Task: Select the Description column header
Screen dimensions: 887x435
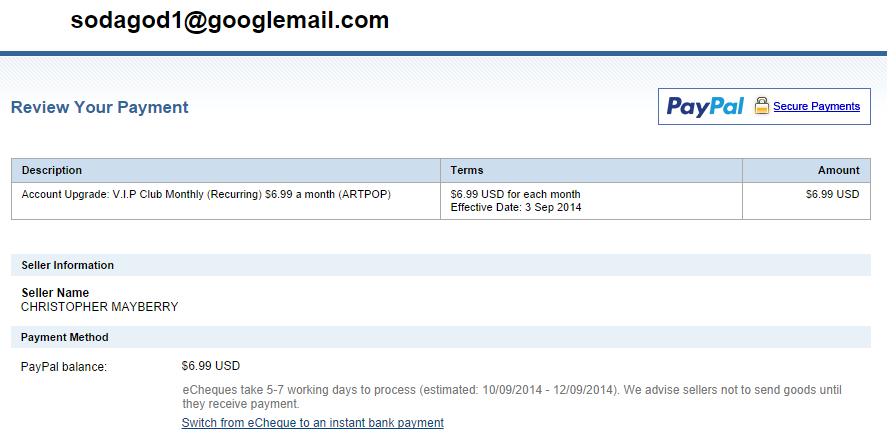Action: pyautogui.click(x=51, y=170)
